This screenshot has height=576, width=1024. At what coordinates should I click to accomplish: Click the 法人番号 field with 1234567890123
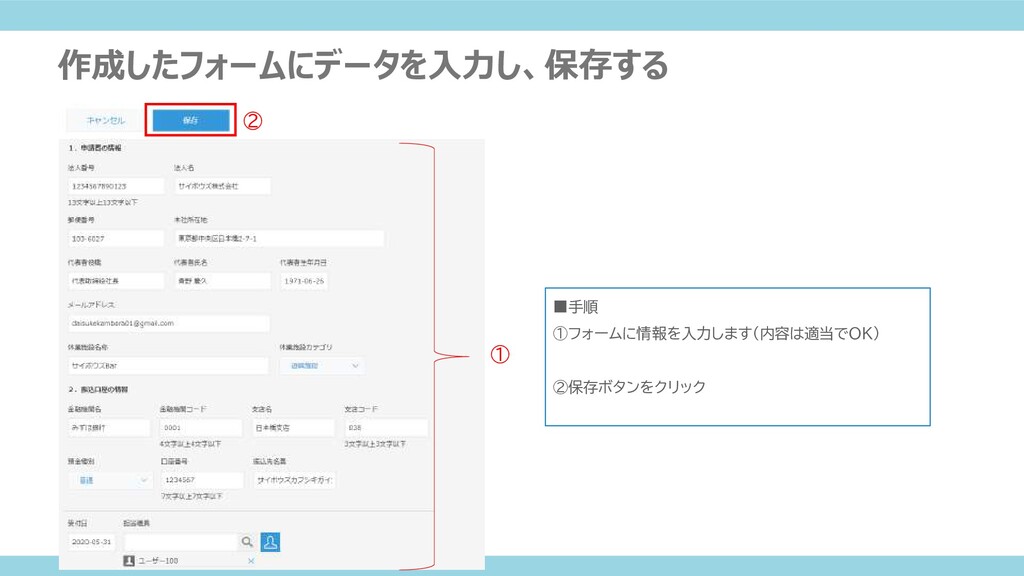pyautogui.click(x=116, y=186)
